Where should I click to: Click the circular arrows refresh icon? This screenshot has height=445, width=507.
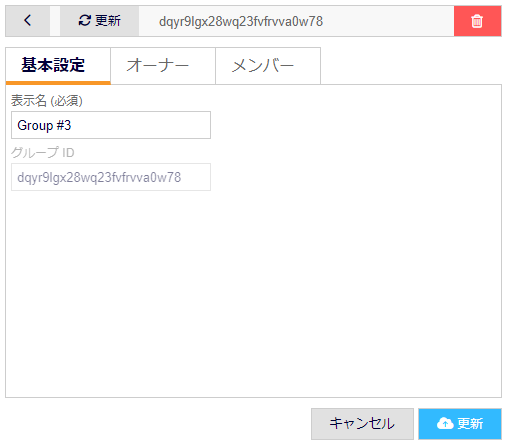(85, 21)
